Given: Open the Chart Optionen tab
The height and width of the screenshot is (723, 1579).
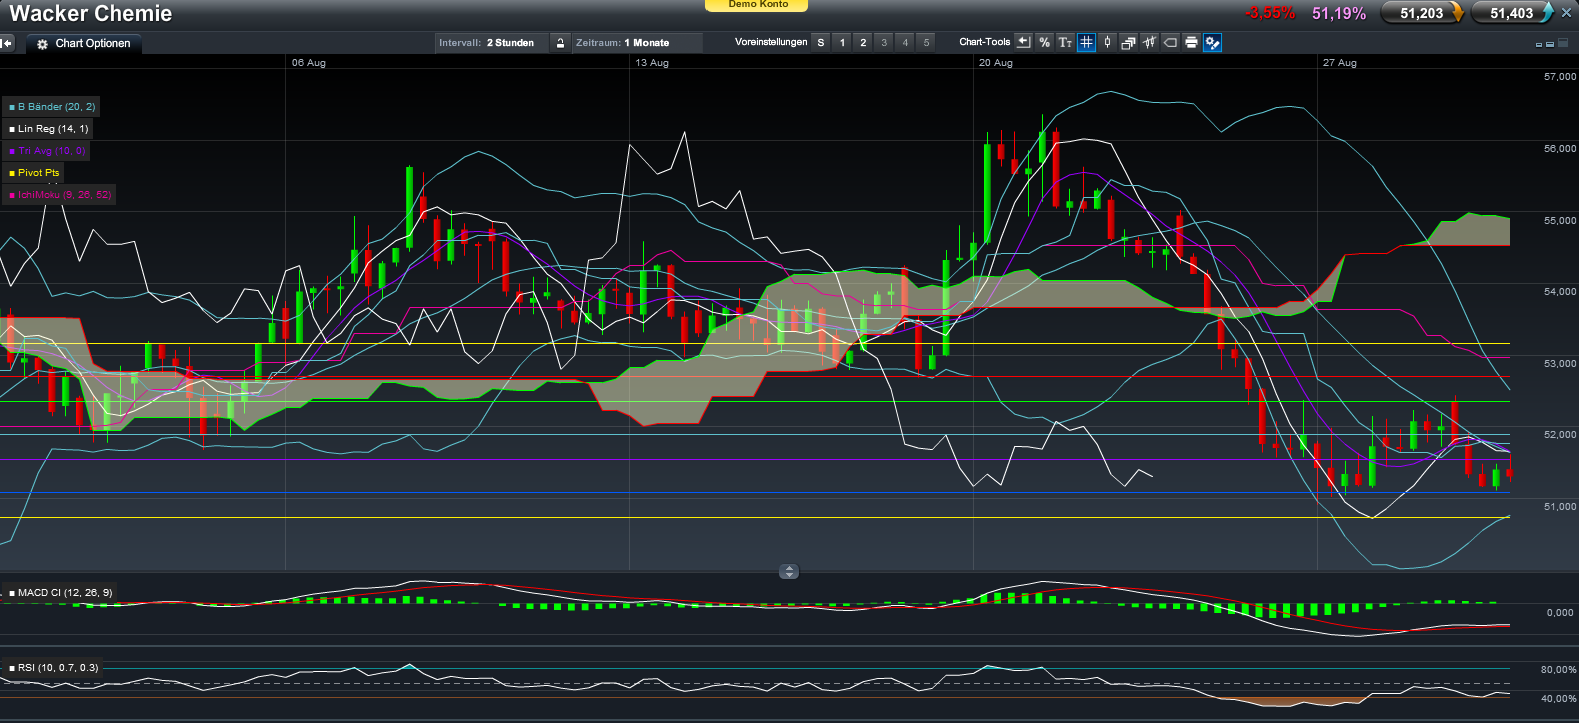Looking at the screenshot, I should [84, 44].
